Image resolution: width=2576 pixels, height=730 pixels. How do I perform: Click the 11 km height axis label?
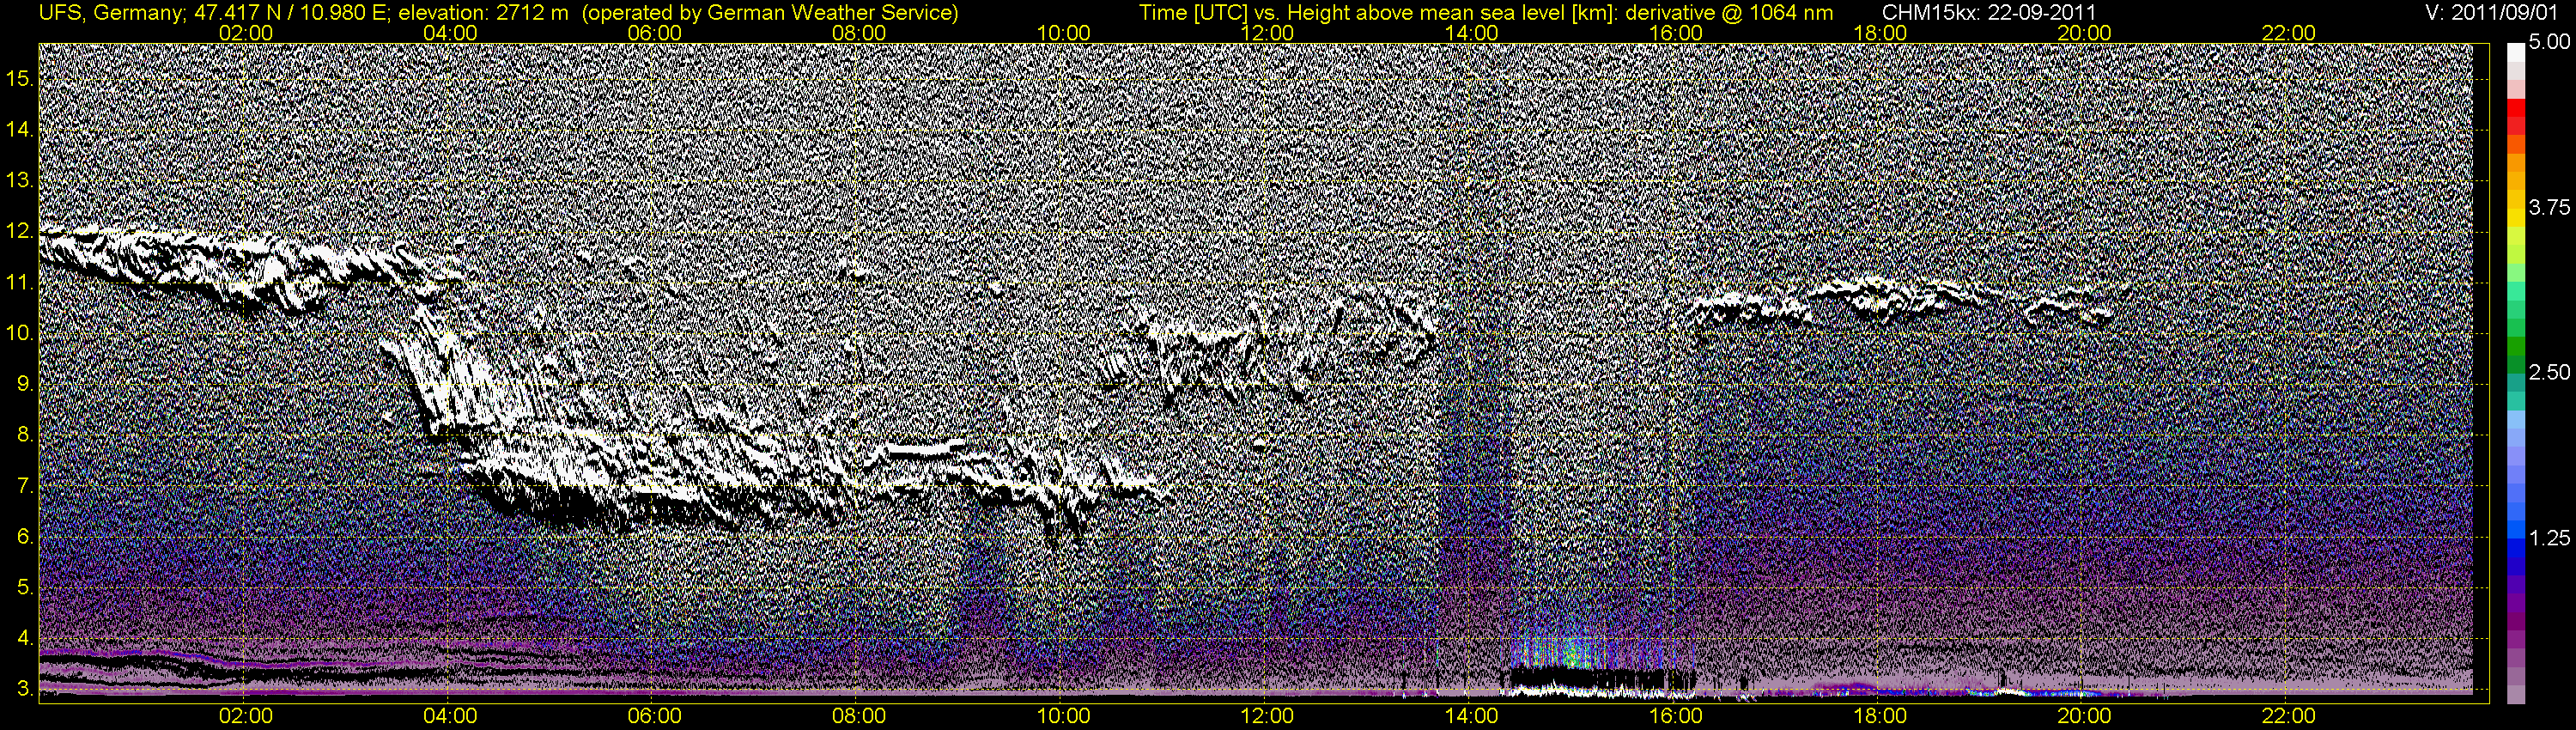coord(20,283)
